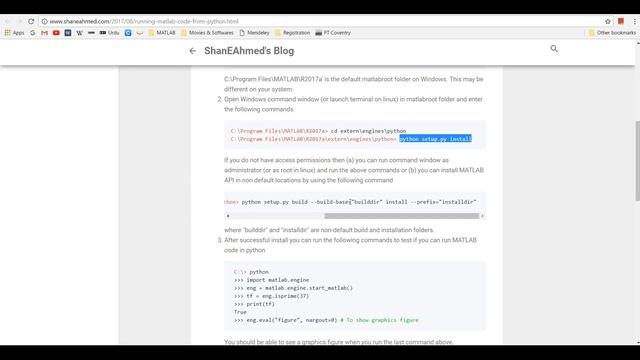The height and width of the screenshot is (360, 640).
Task: Click the site info icon in address bar
Action: [x=44, y=21]
